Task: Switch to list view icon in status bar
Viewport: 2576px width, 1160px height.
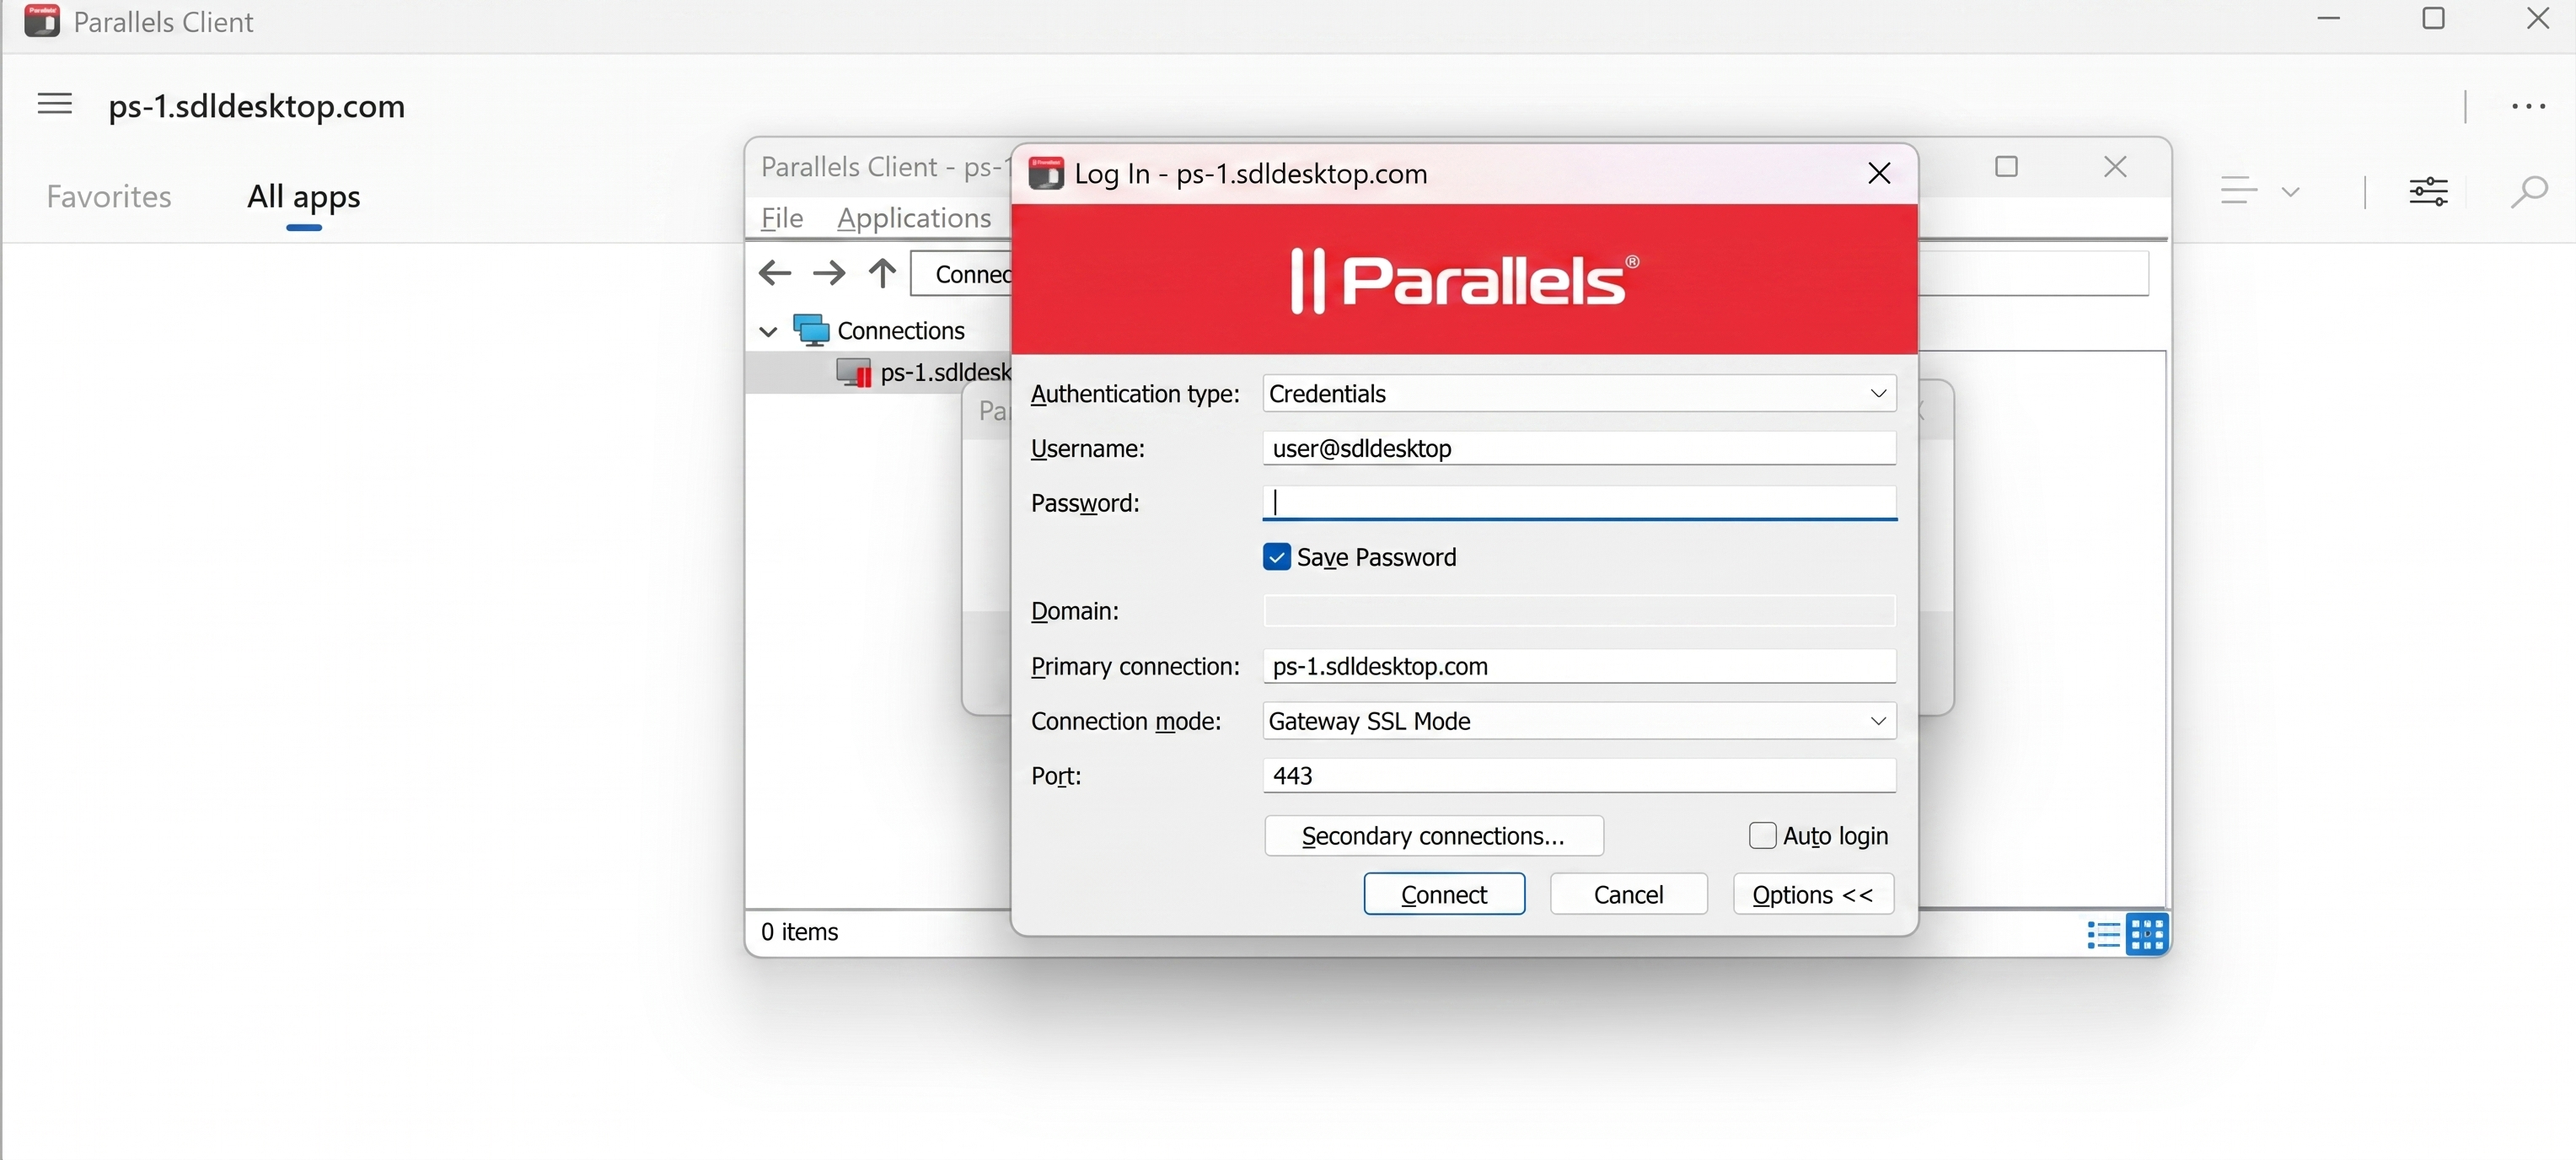Action: pyautogui.click(x=2103, y=935)
